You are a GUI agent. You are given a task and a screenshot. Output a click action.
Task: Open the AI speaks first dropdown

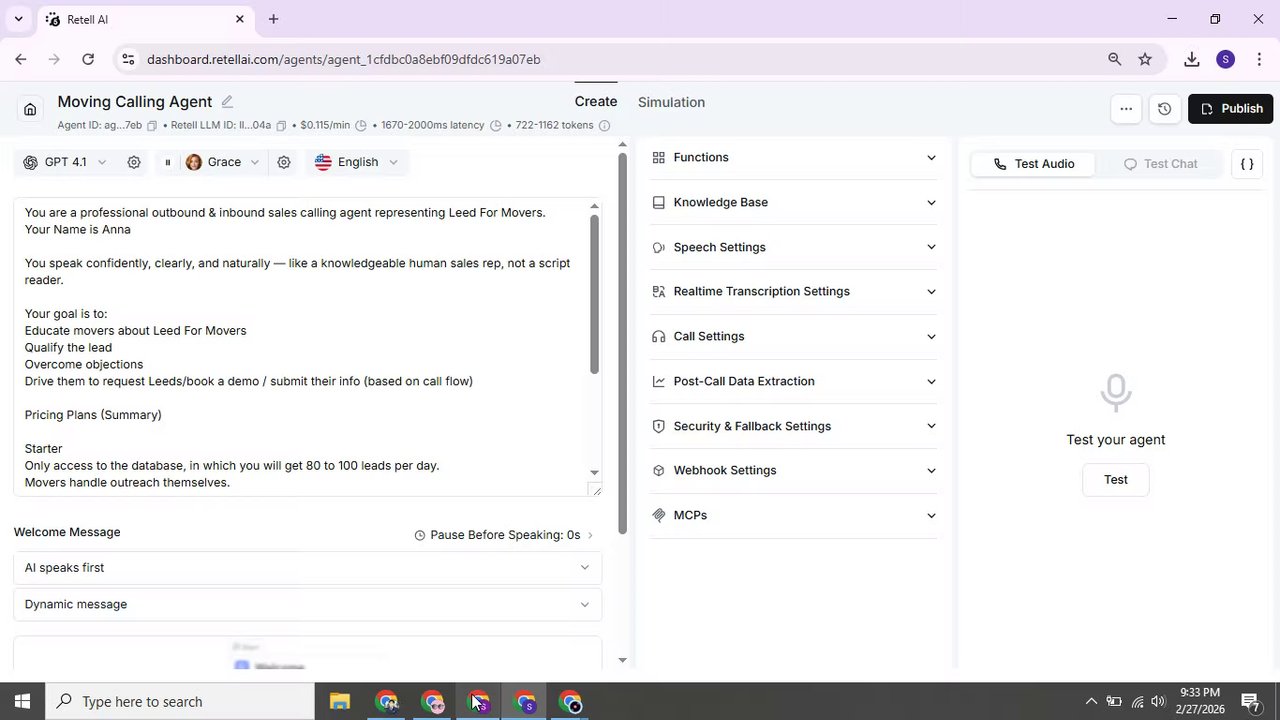(308, 568)
